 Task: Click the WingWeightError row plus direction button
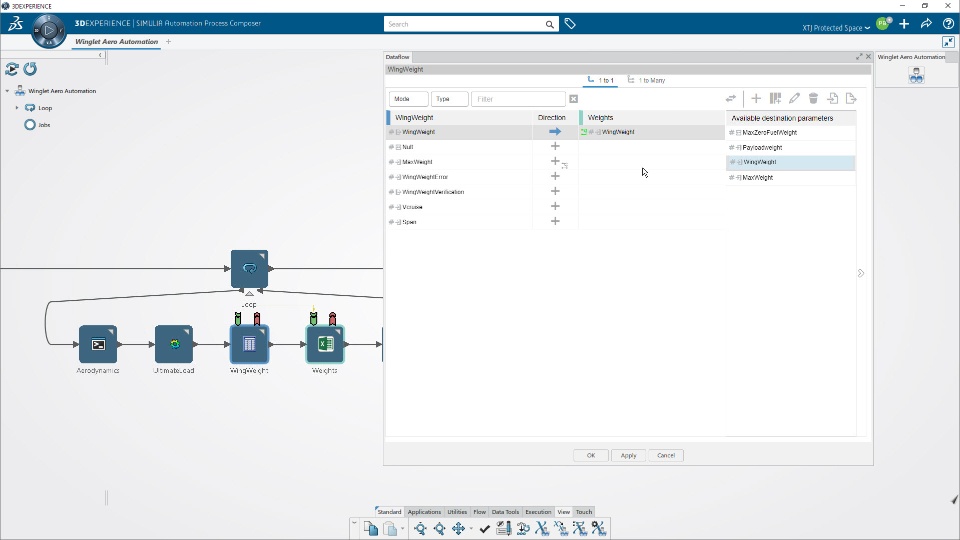coord(555,176)
